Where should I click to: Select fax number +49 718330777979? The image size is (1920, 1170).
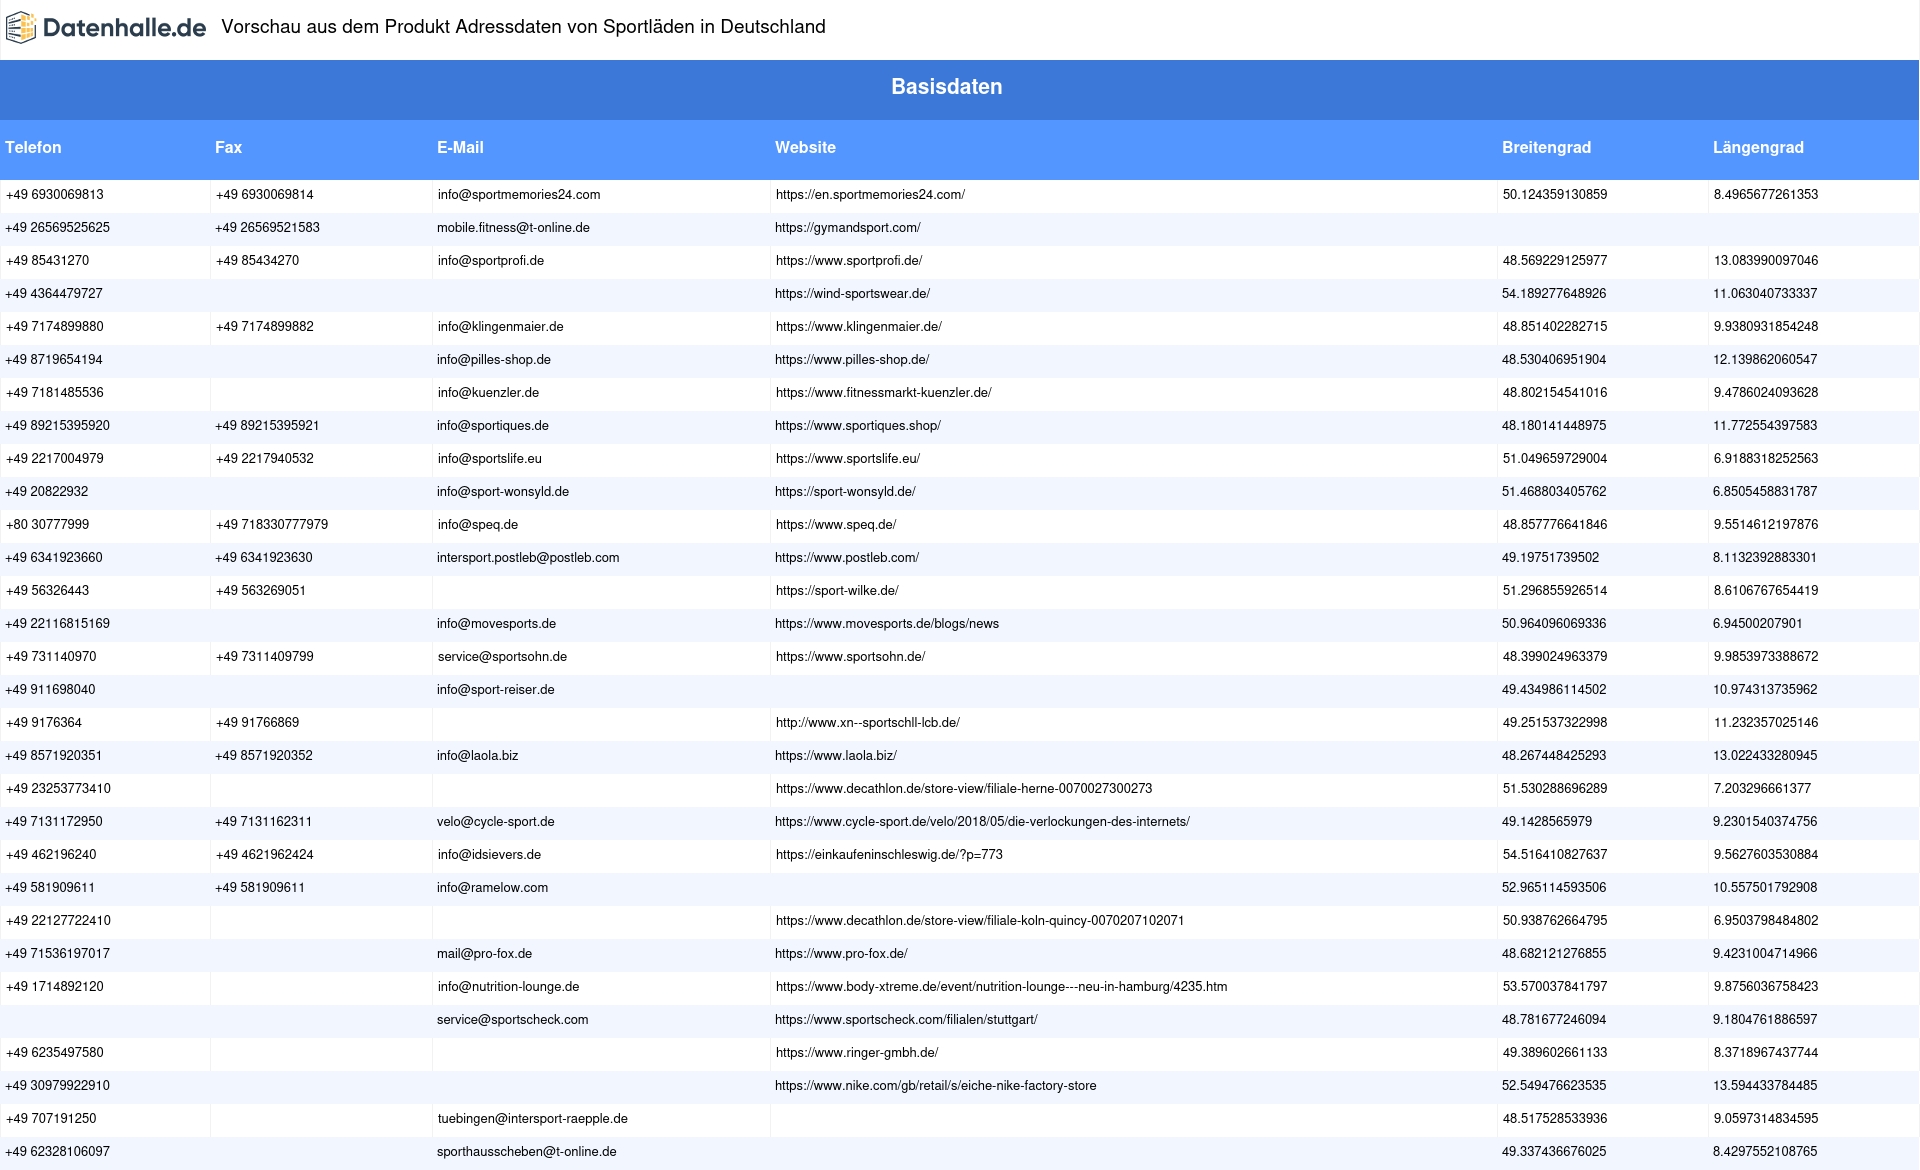271,525
